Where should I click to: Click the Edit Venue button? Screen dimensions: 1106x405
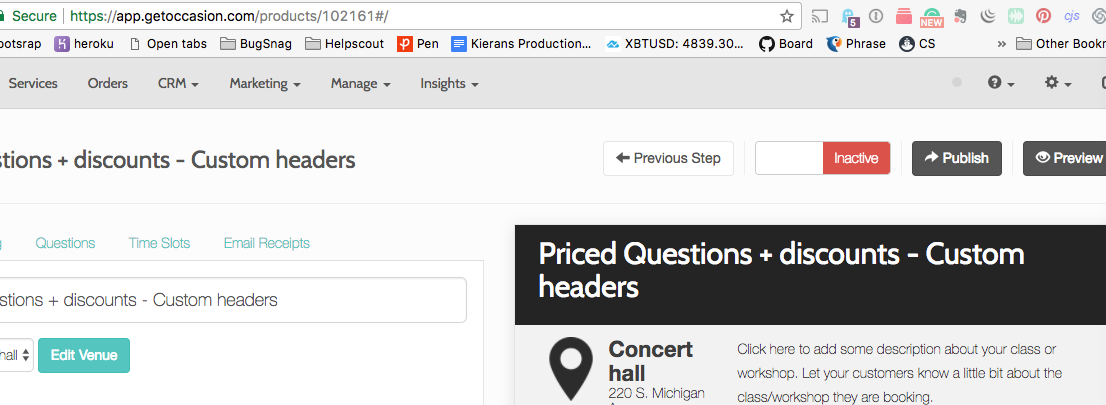point(84,355)
